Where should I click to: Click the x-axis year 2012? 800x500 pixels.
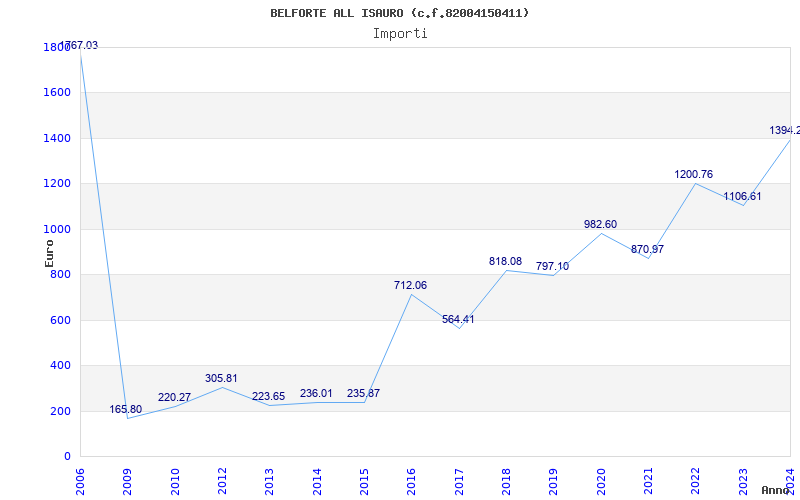(222, 482)
